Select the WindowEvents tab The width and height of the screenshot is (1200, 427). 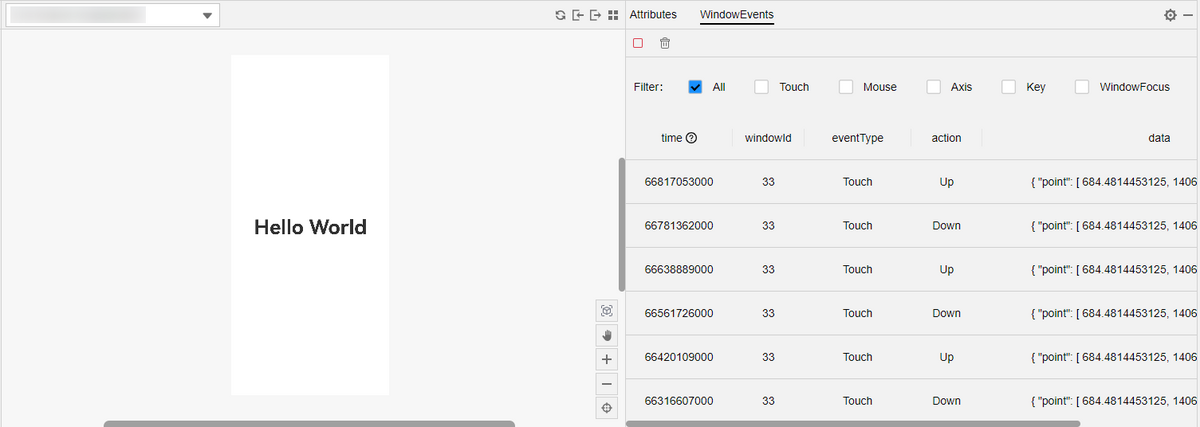coord(736,15)
